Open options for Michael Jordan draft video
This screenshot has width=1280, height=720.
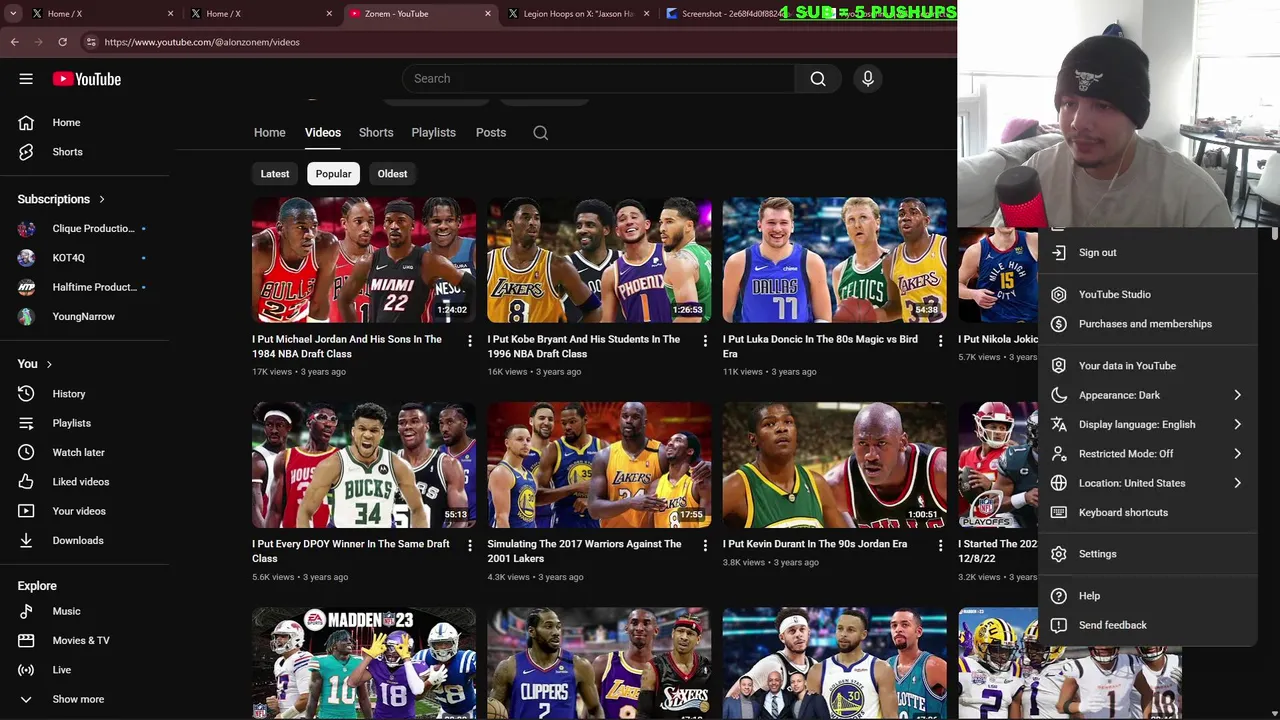[x=469, y=341]
